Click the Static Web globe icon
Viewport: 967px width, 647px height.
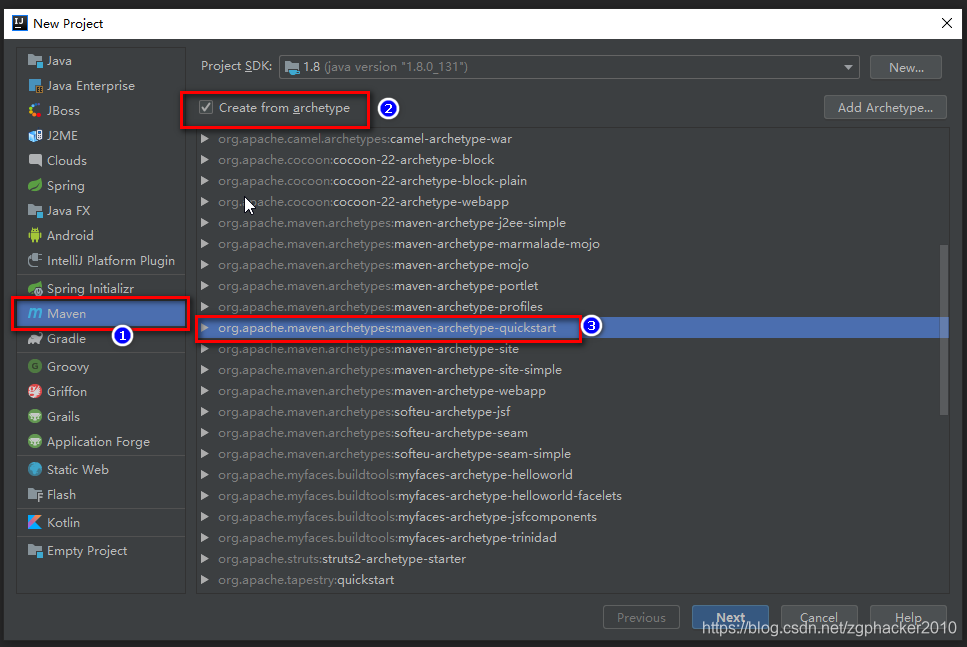(x=35, y=469)
